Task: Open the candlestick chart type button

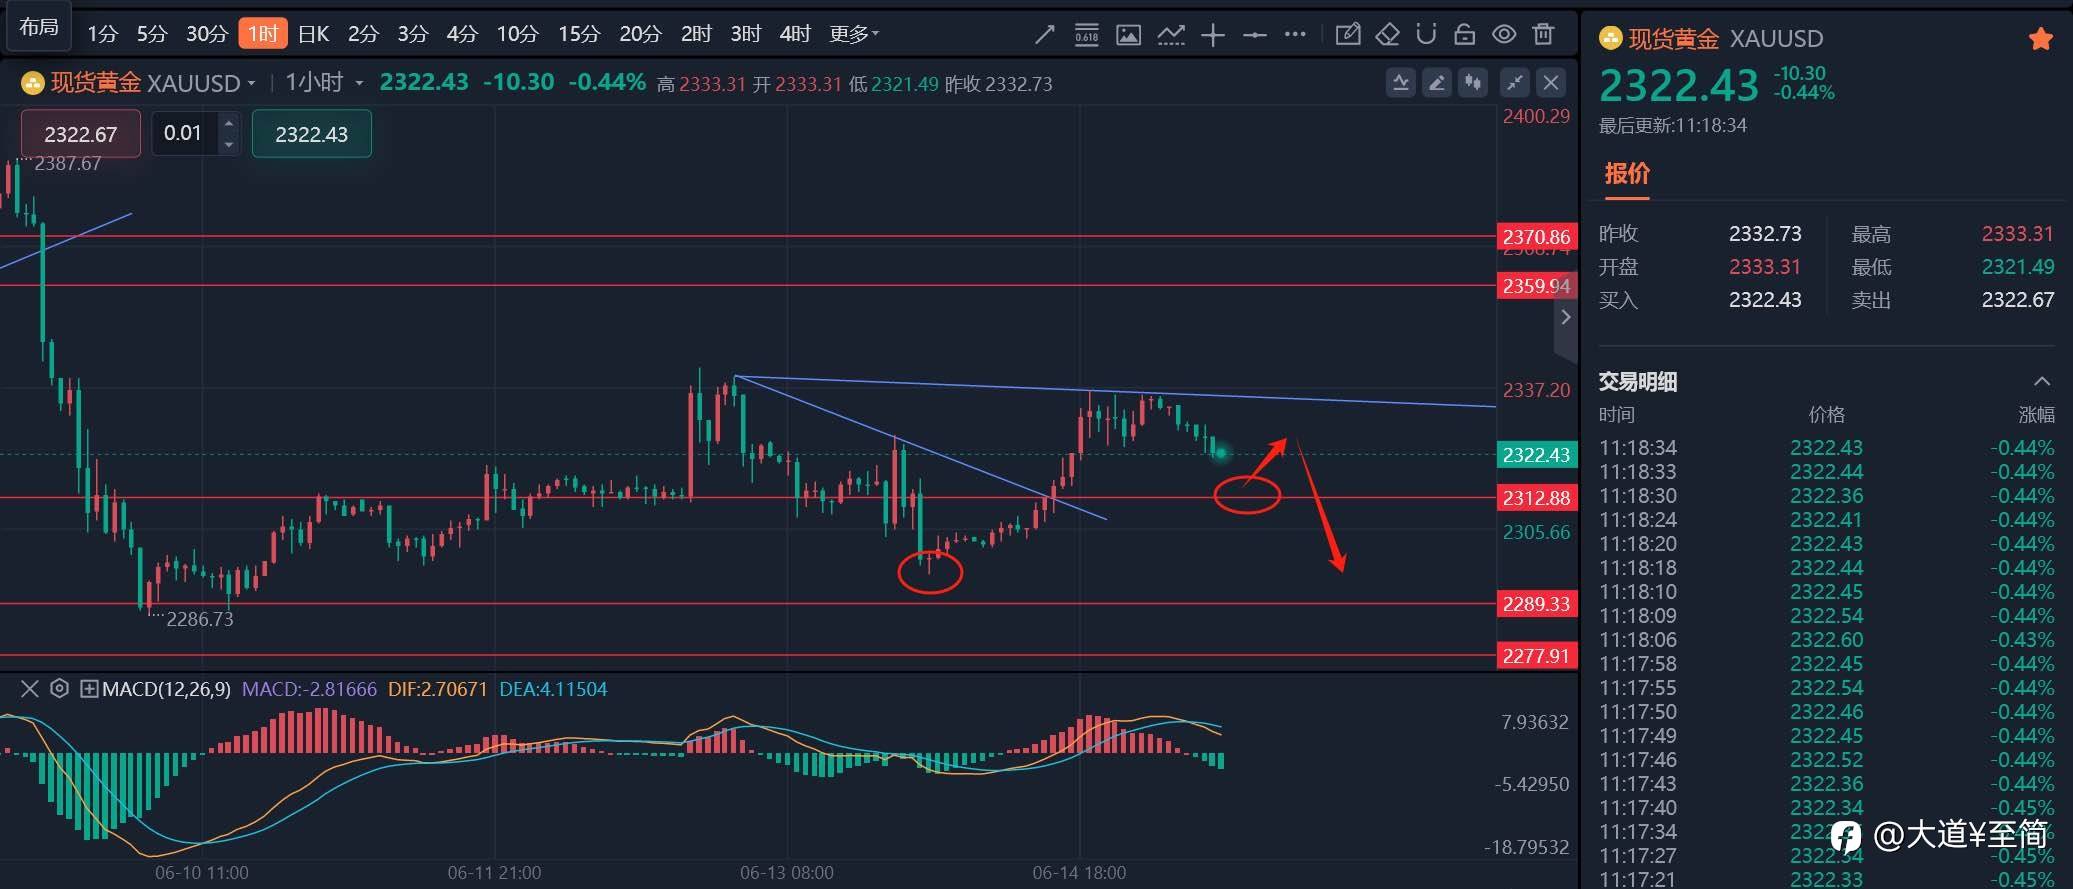Action: (x=1473, y=83)
